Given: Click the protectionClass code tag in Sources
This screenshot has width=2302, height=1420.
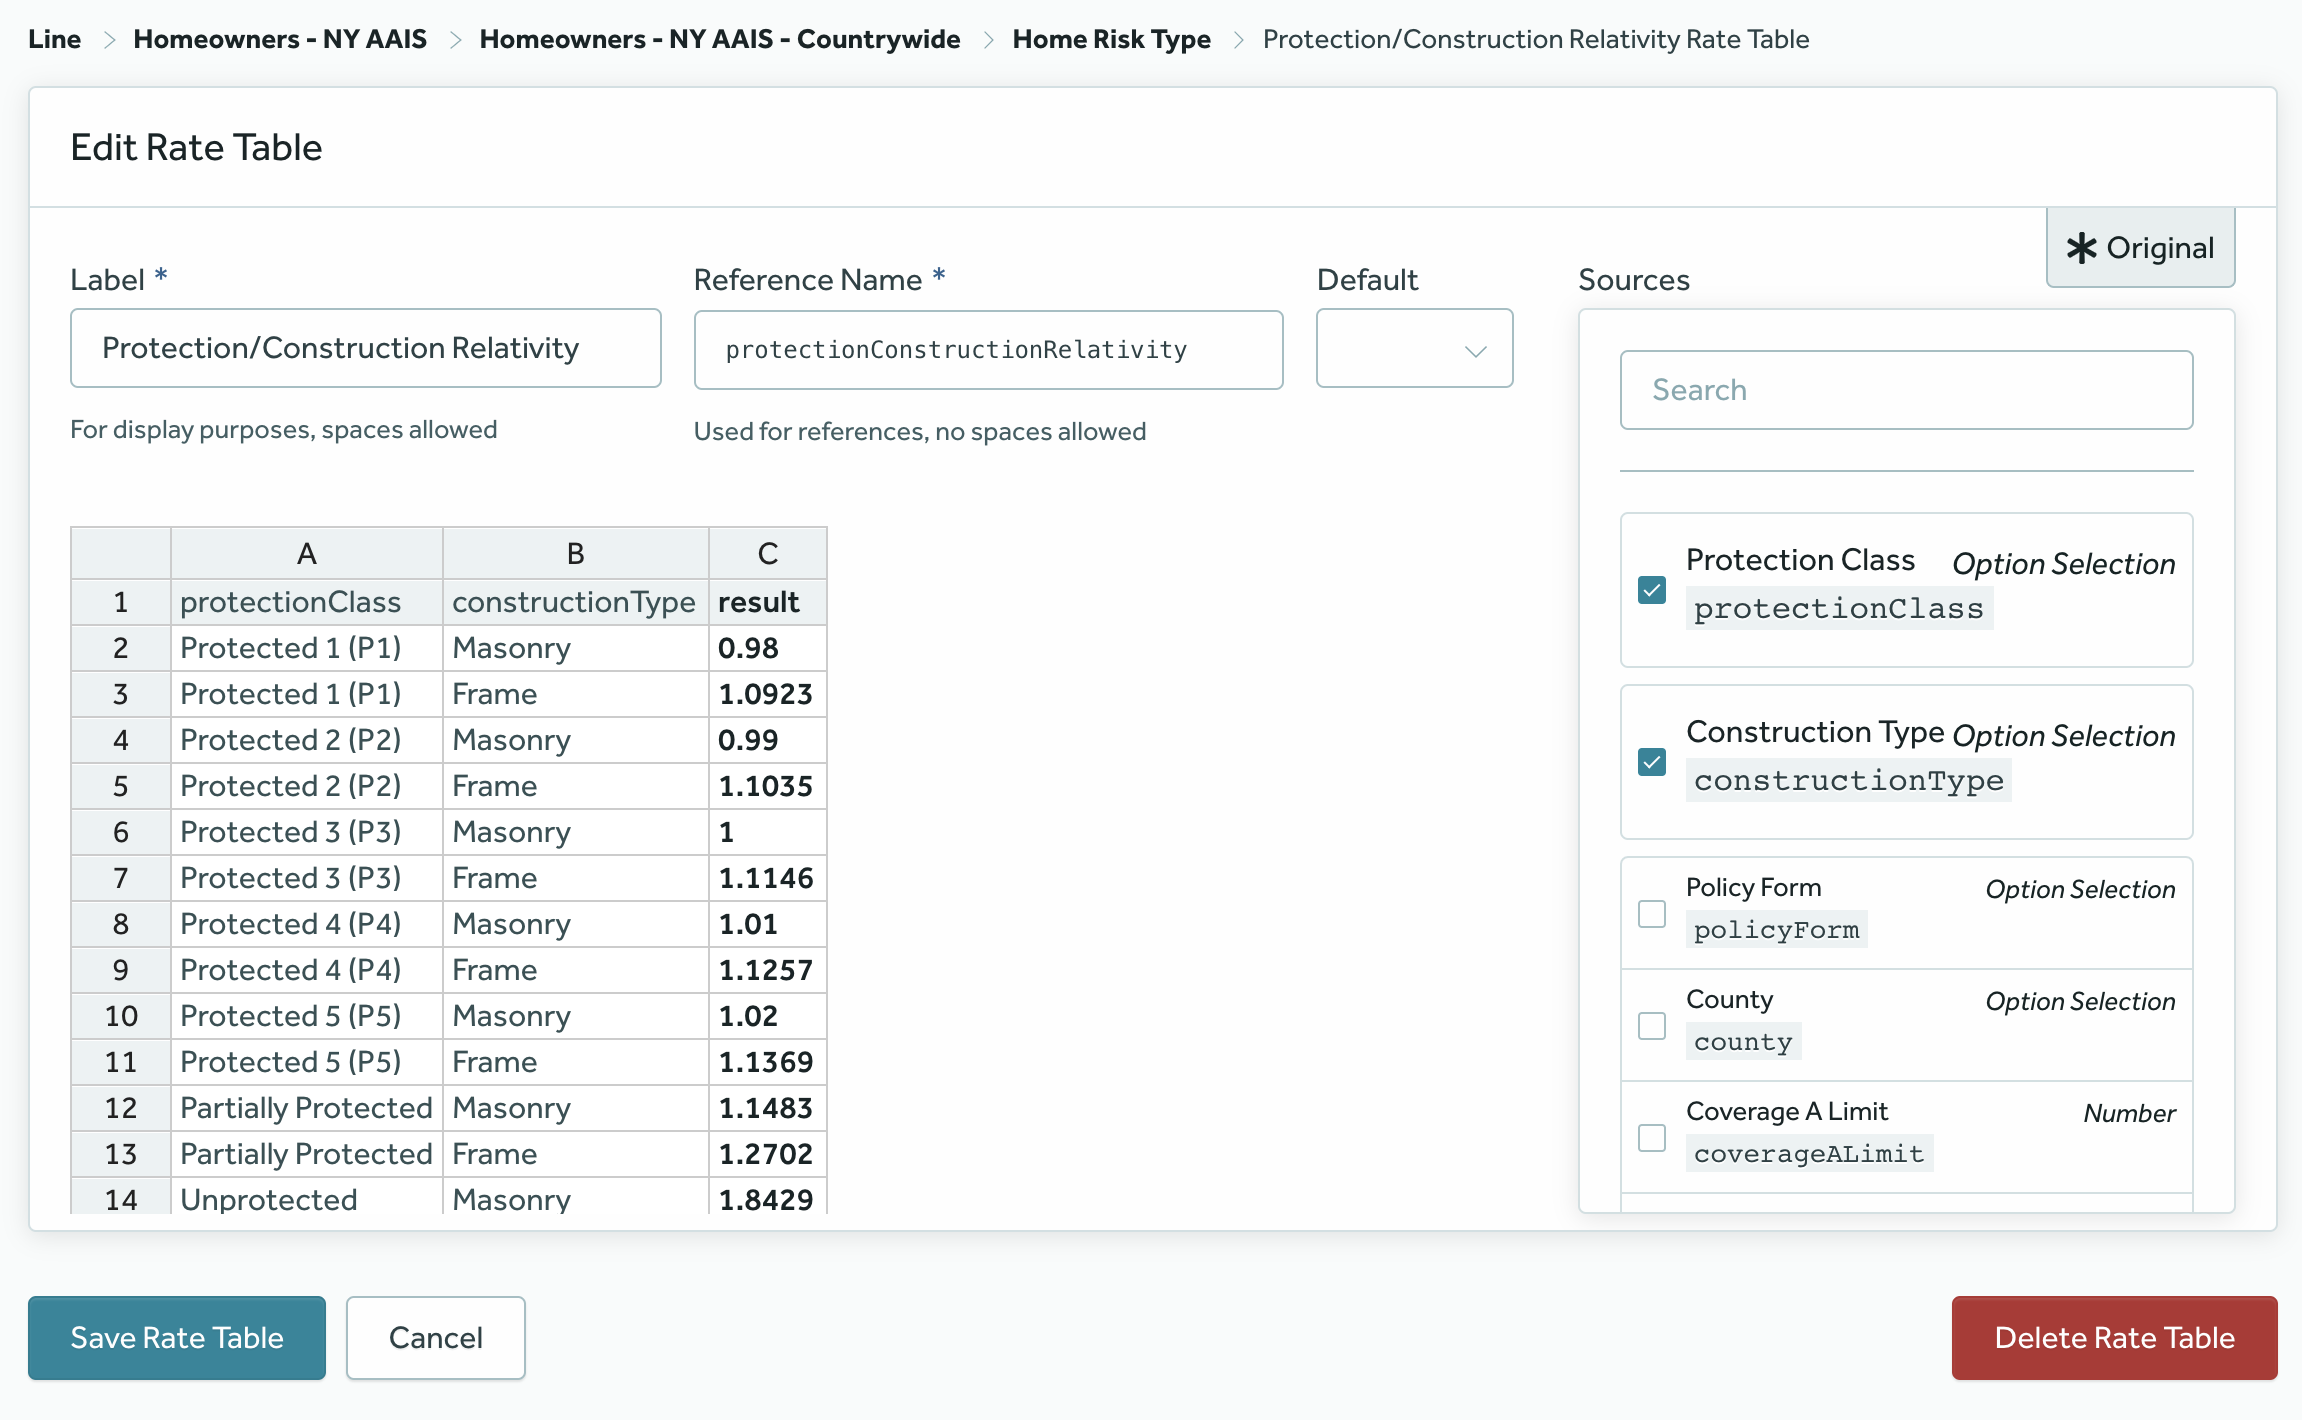Looking at the screenshot, I should click(x=1839, y=608).
